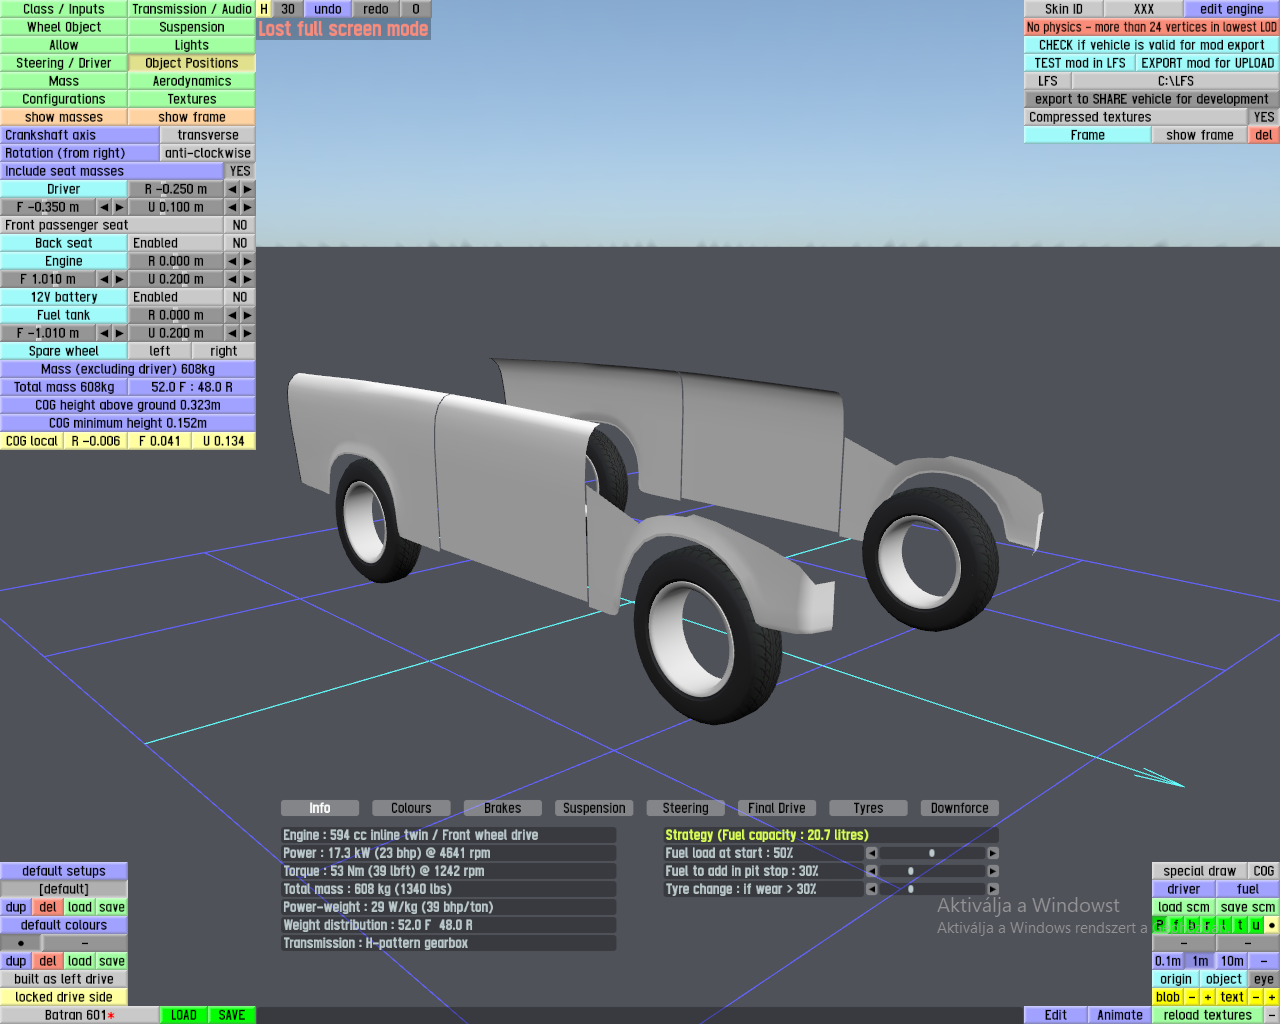Click the Batran 601 vehicle name
This screenshot has width=1280, height=1024.
tap(80, 1015)
